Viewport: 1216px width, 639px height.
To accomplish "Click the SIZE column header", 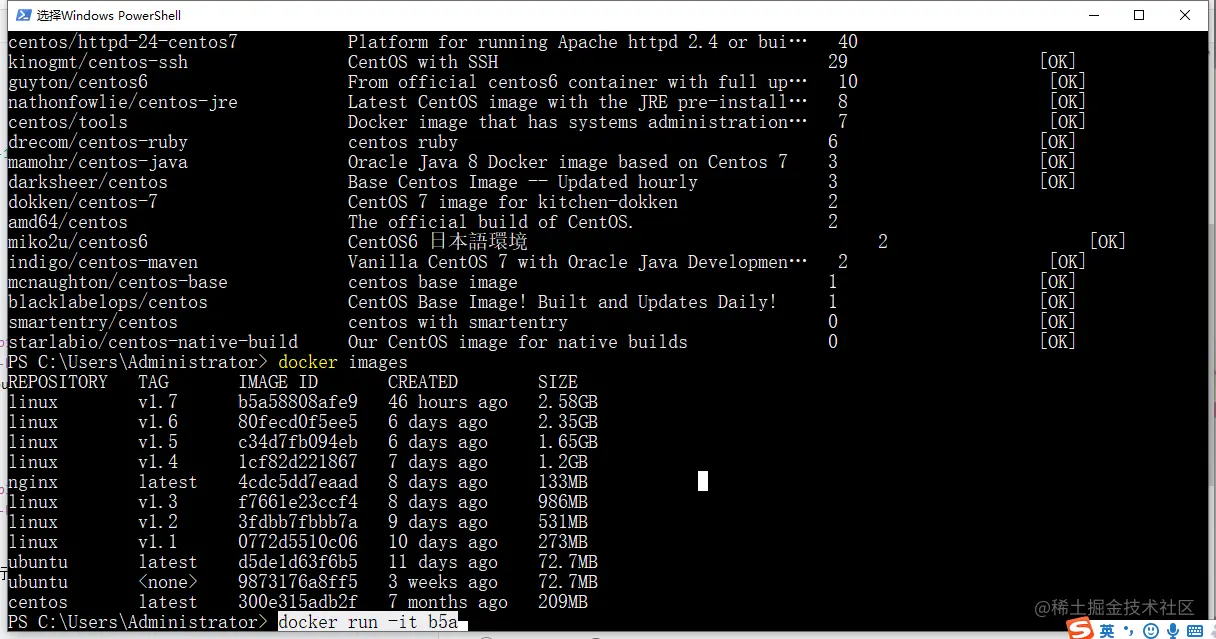I will pyautogui.click(x=558, y=382).
